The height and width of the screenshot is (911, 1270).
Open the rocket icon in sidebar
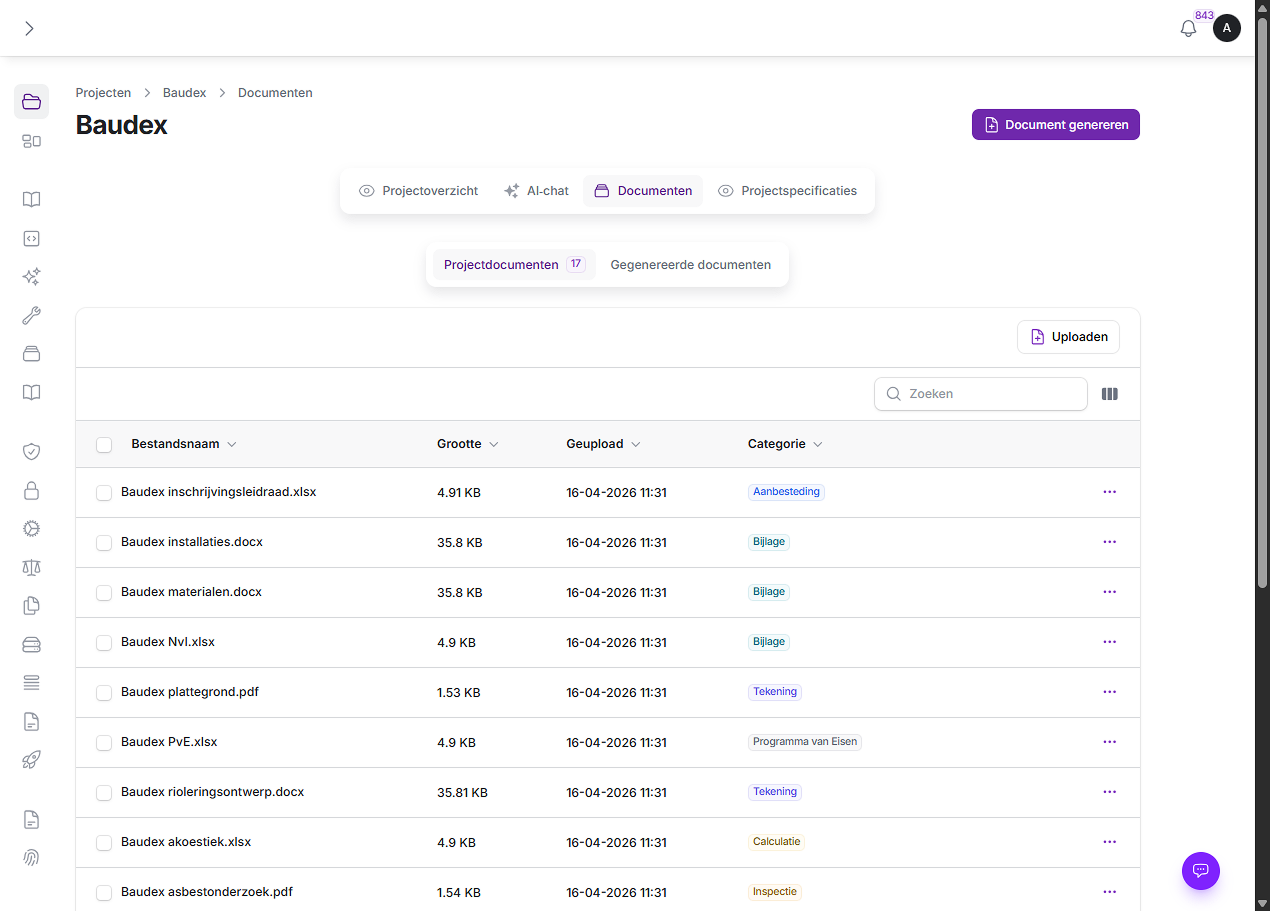(x=31, y=760)
